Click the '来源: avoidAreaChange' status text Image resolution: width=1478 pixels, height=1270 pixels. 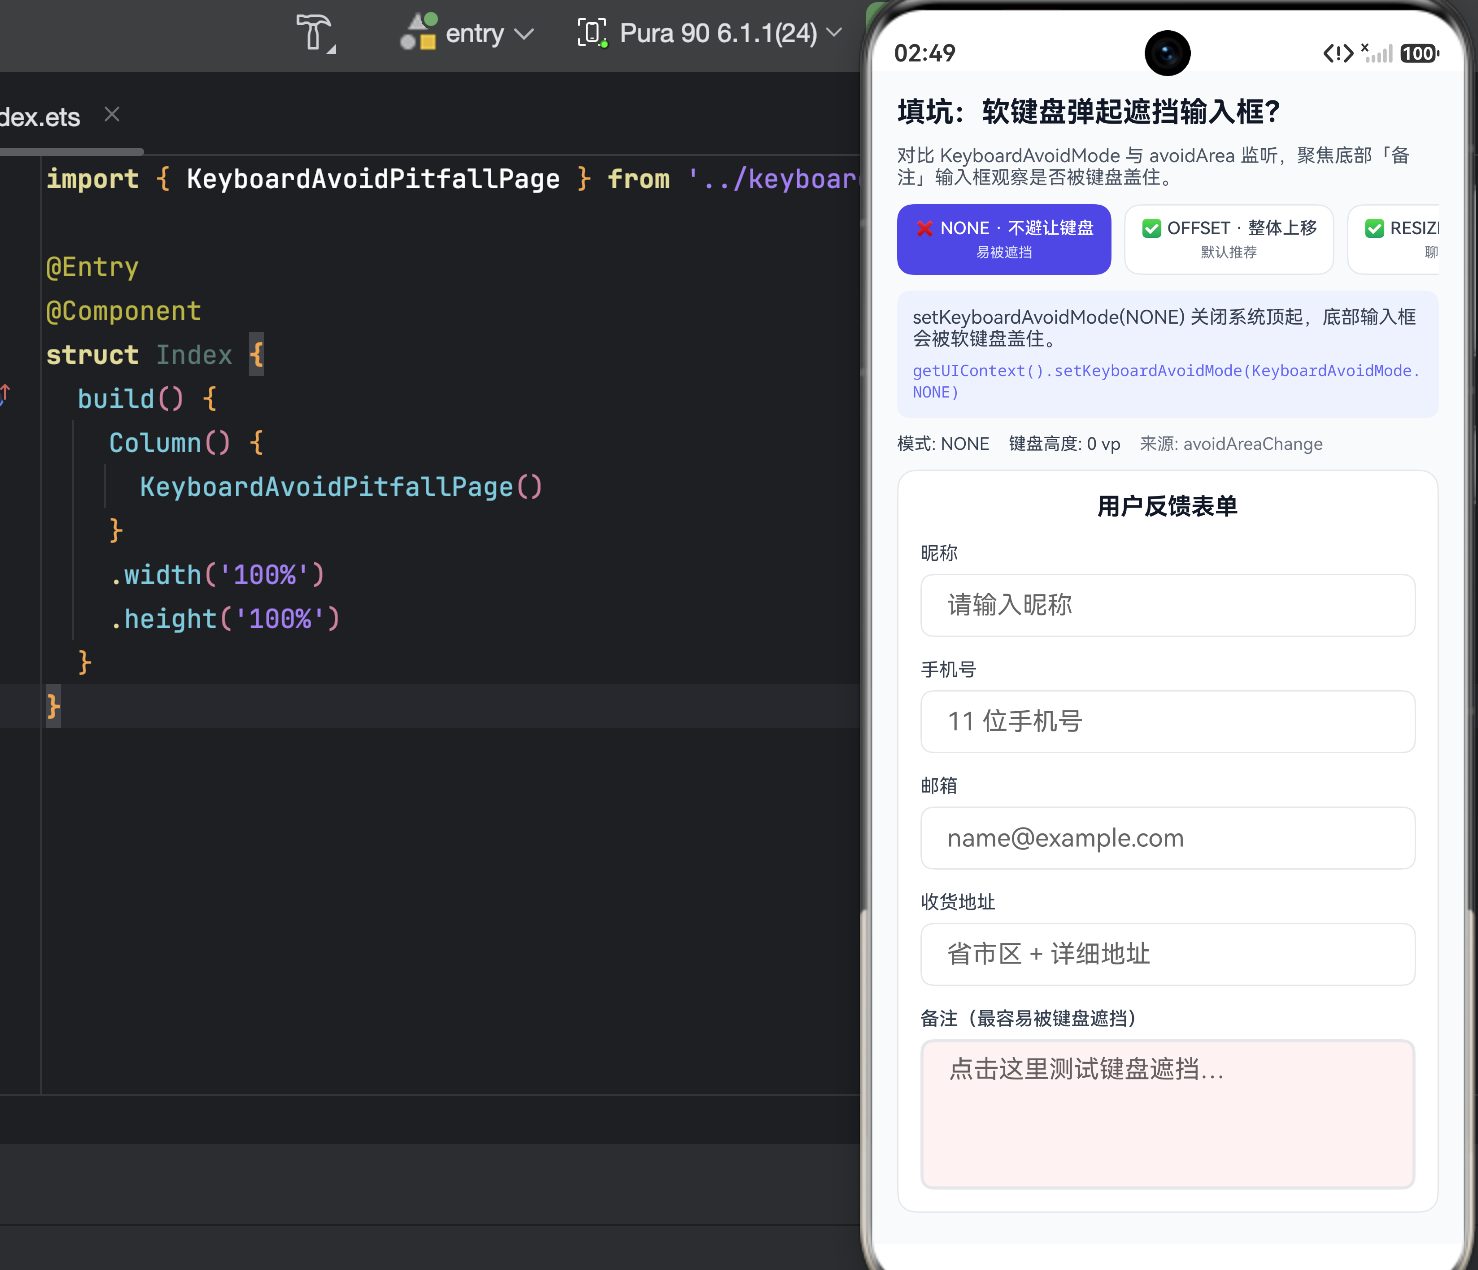pyautogui.click(x=1231, y=444)
